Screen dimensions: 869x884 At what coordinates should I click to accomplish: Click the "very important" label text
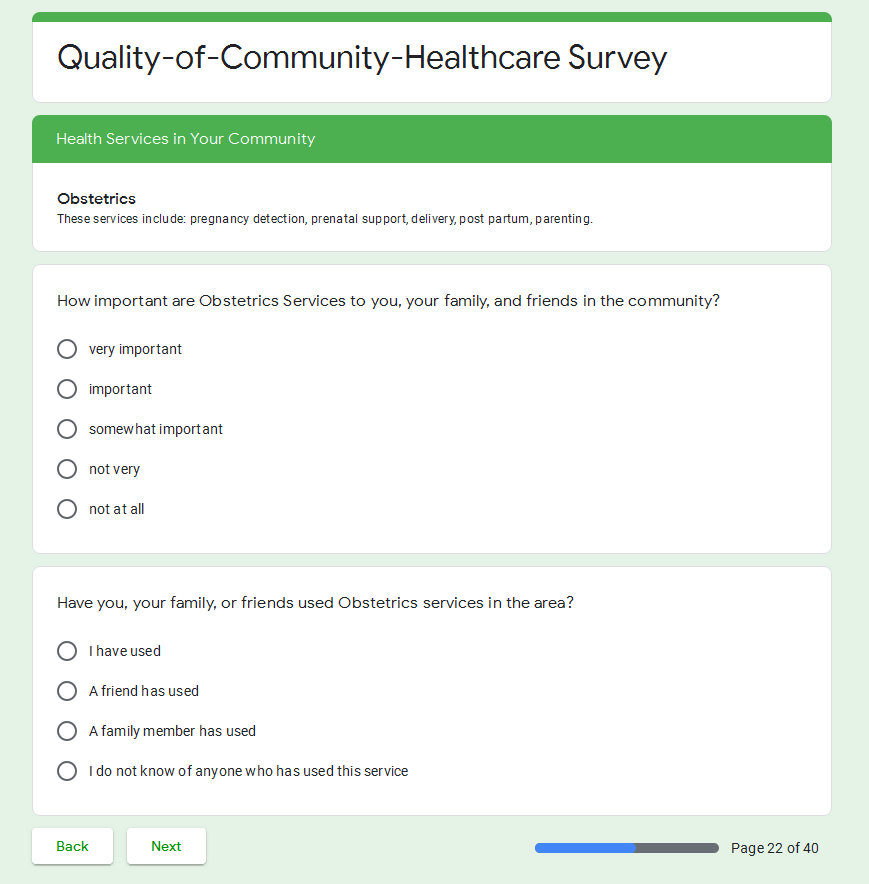135,349
